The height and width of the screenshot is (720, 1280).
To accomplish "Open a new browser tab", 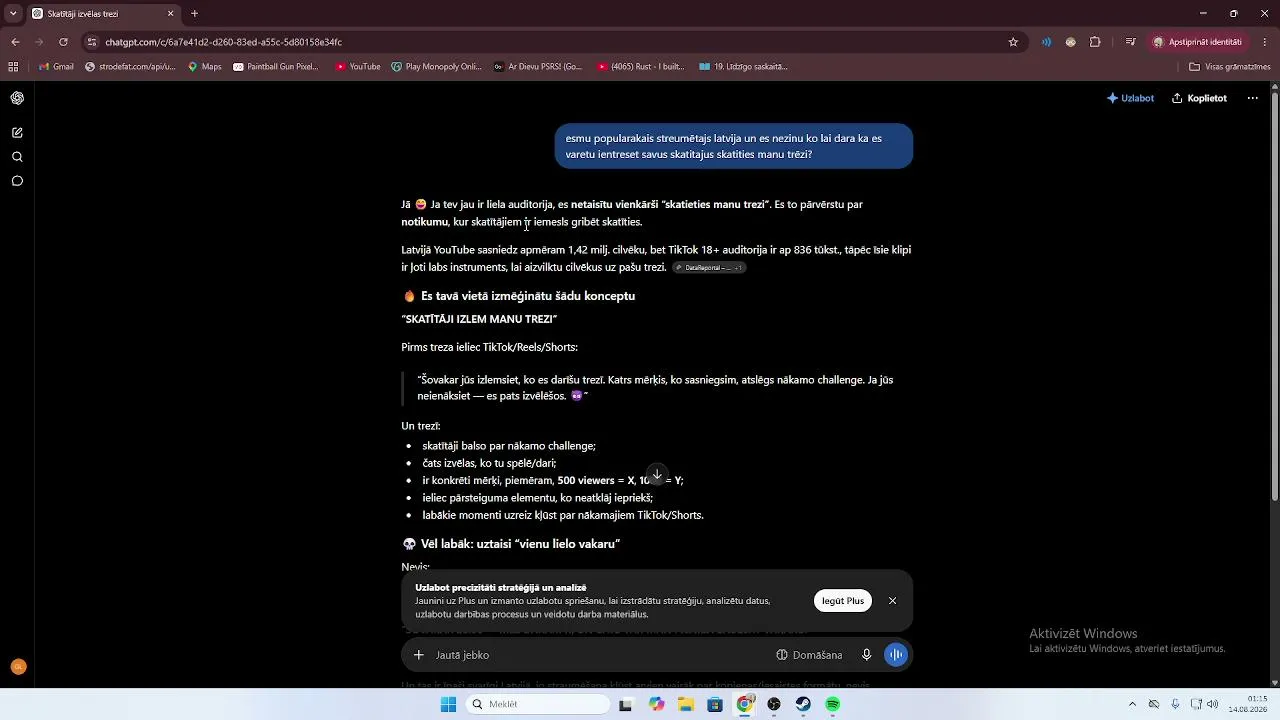I will click(x=194, y=14).
